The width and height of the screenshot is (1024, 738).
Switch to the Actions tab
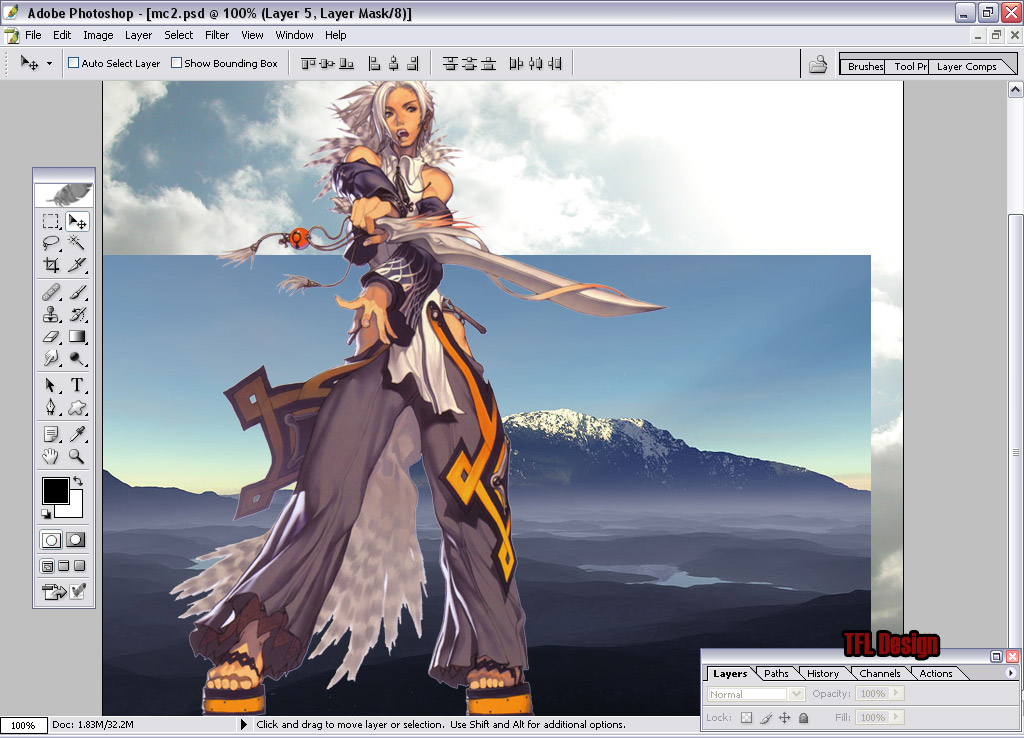(936, 673)
